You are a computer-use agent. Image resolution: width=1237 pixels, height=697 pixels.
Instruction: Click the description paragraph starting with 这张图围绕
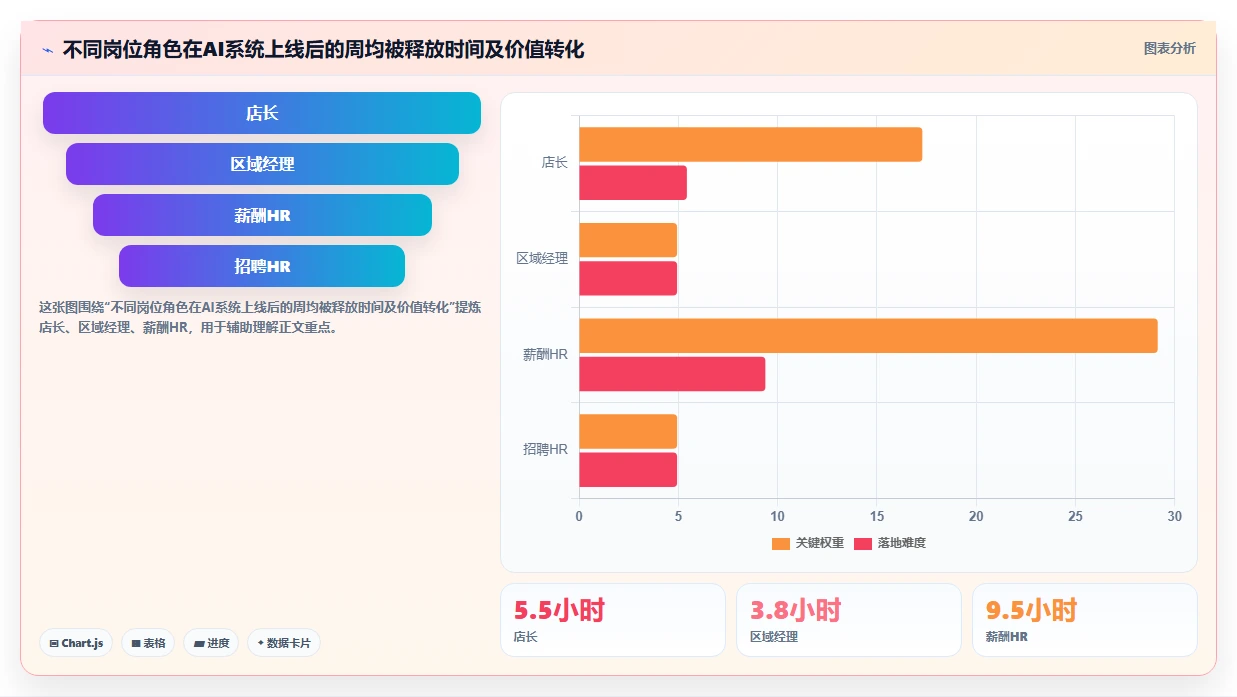click(260, 317)
